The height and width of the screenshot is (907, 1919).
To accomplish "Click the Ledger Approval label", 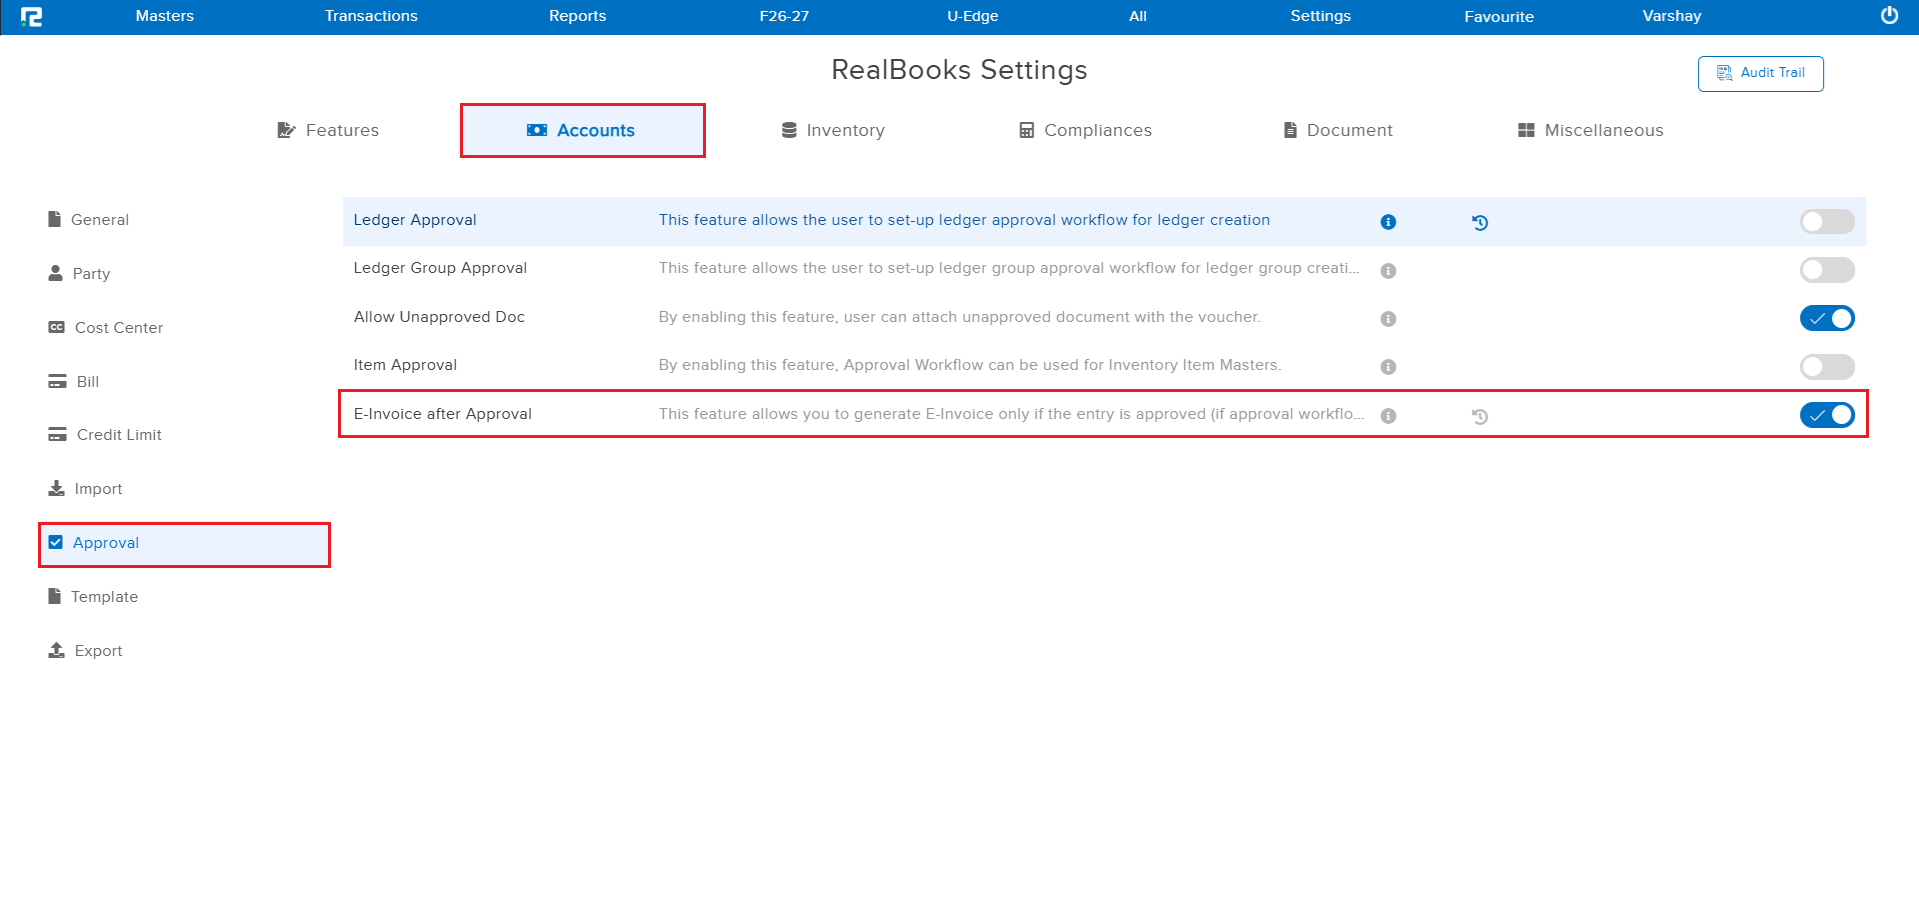I will (415, 220).
